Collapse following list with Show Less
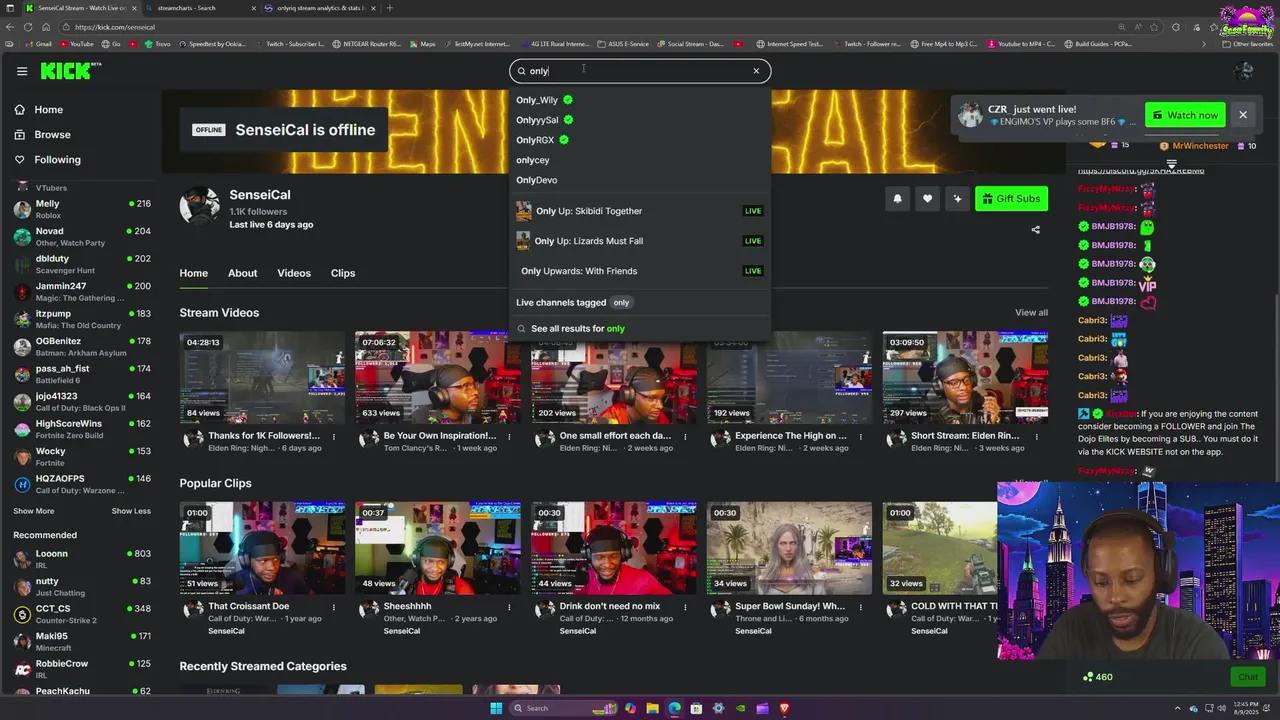This screenshot has width=1280, height=720. click(x=131, y=511)
